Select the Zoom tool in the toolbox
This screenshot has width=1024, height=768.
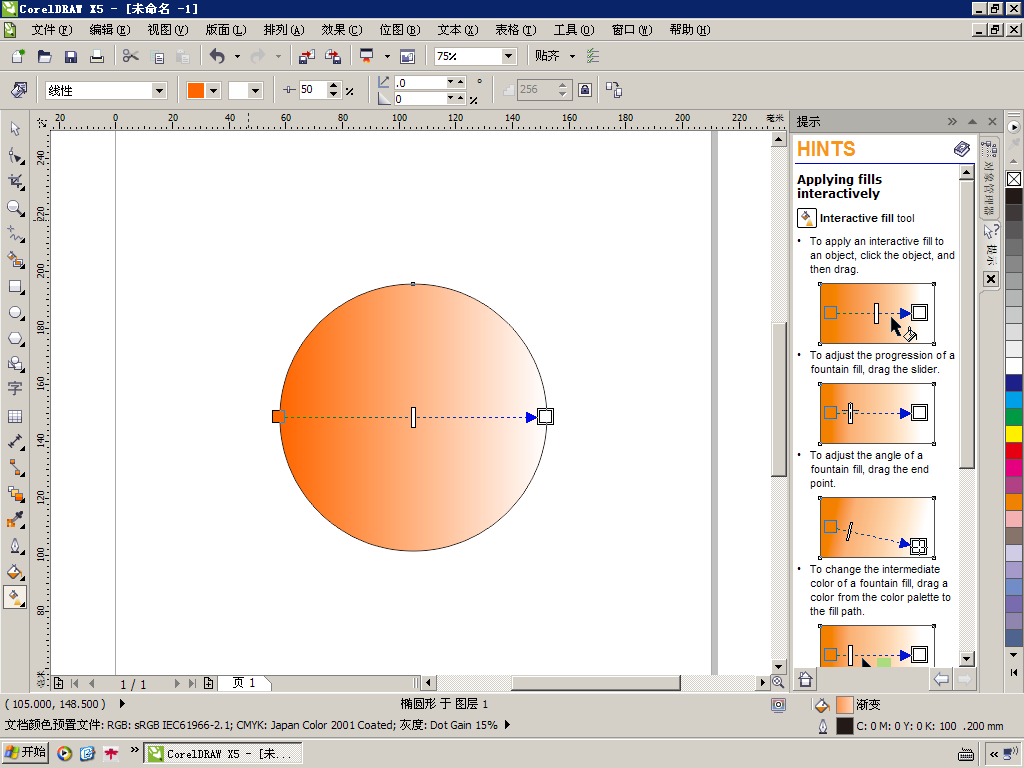[15, 208]
